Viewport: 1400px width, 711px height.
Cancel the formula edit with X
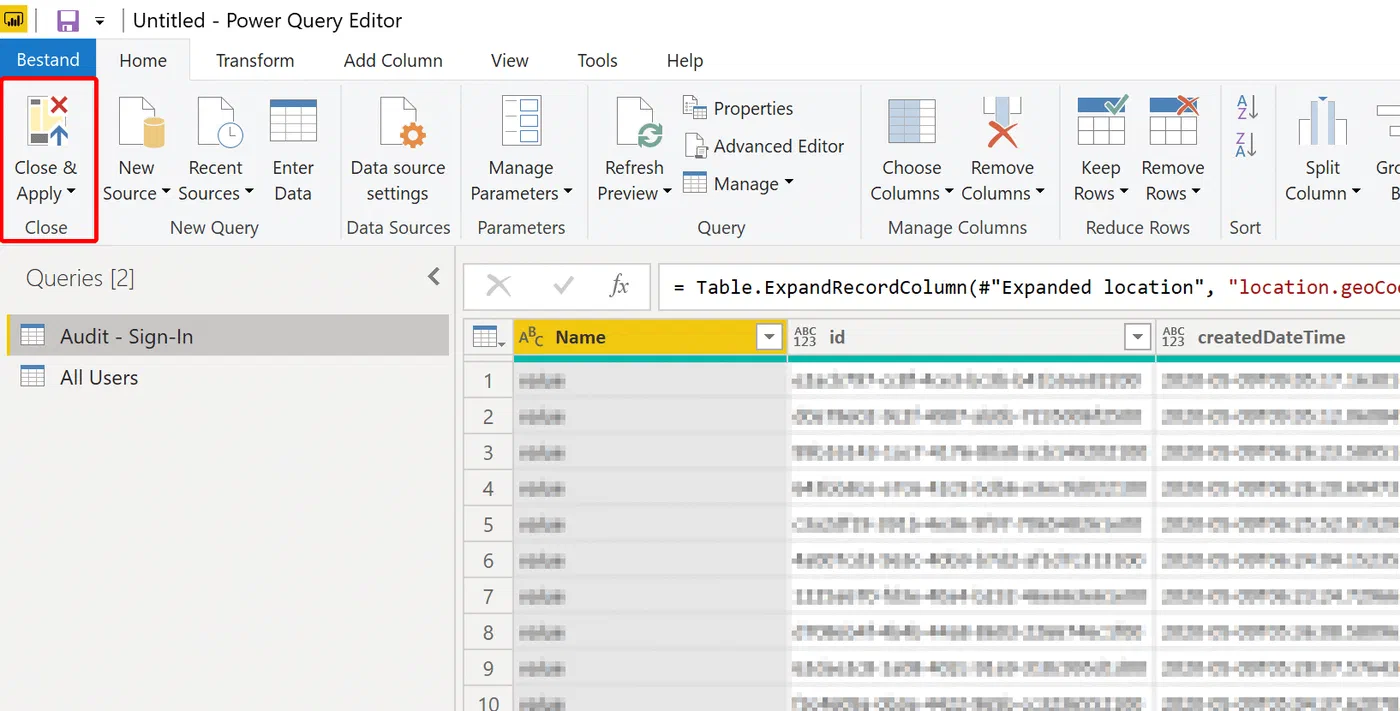coord(498,286)
